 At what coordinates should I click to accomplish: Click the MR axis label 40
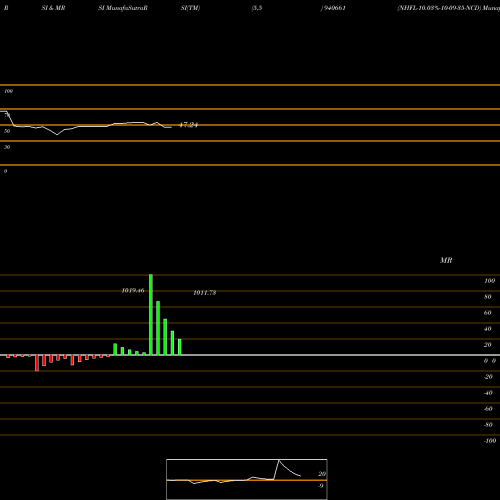pyautogui.click(x=488, y=329)
